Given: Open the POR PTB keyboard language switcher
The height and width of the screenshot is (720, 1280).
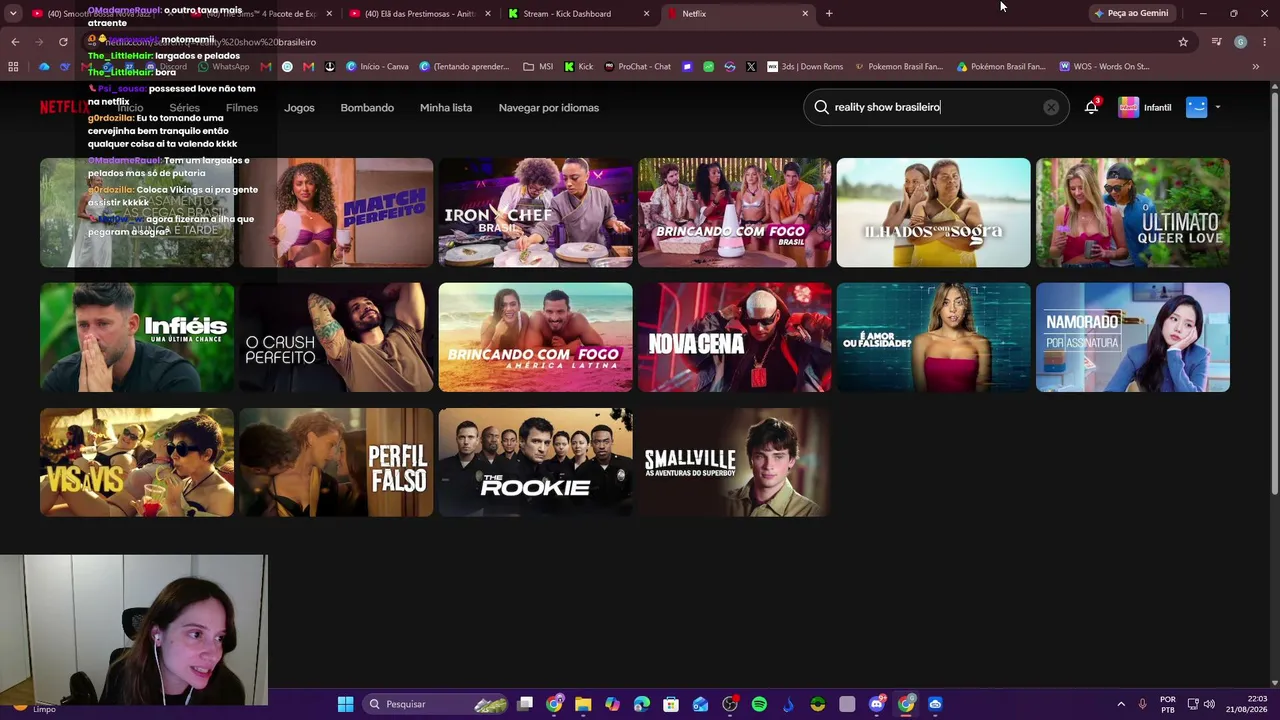Looking at the screenshot, I should pos(1168,704).
